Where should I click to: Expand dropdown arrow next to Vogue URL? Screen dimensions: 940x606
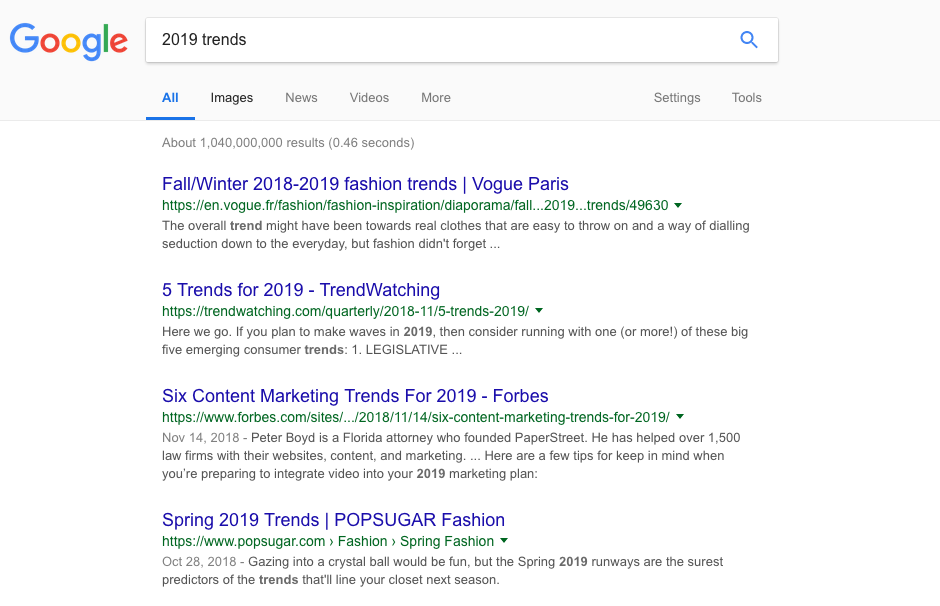pos(678,205)
